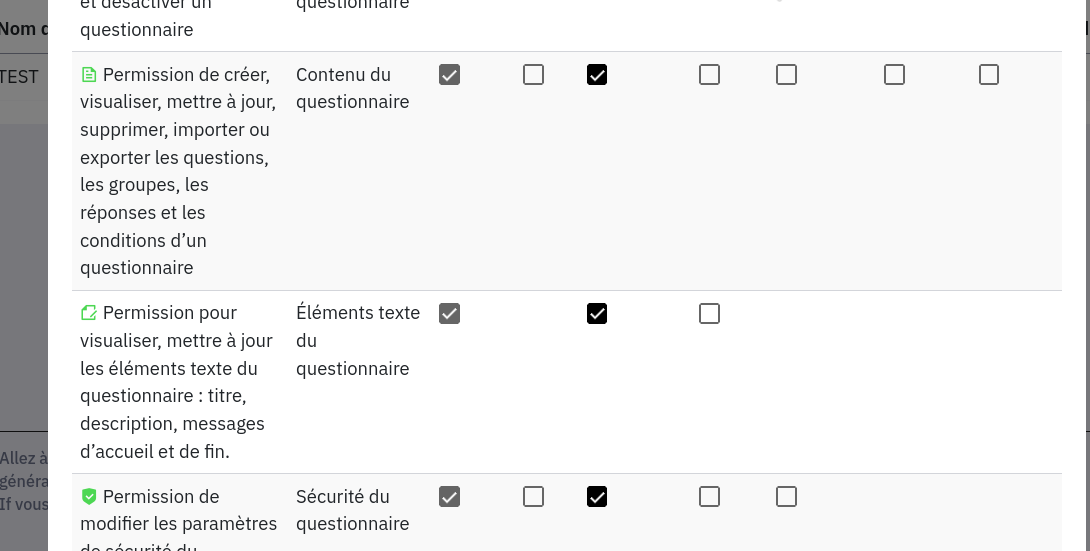
Task: Toggle the gray first checkbox in Sécurité du questionnaire row
Action: 450,497
